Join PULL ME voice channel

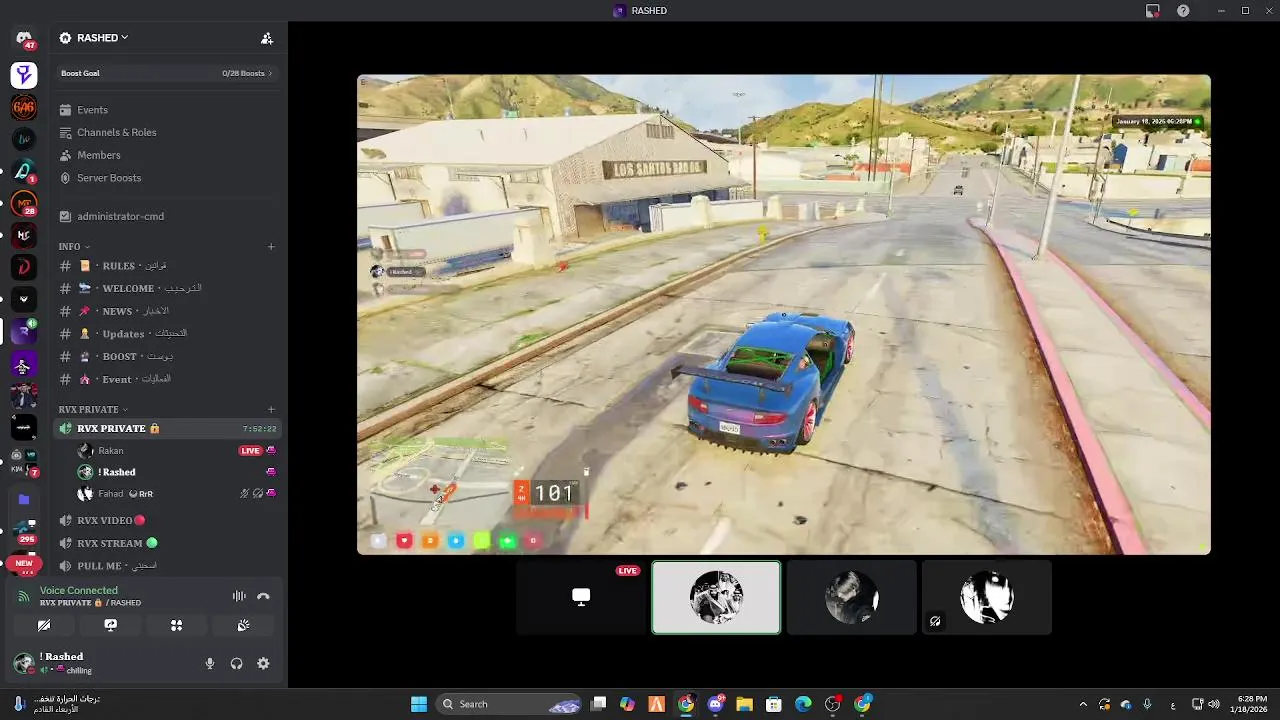tap(166, 566)
